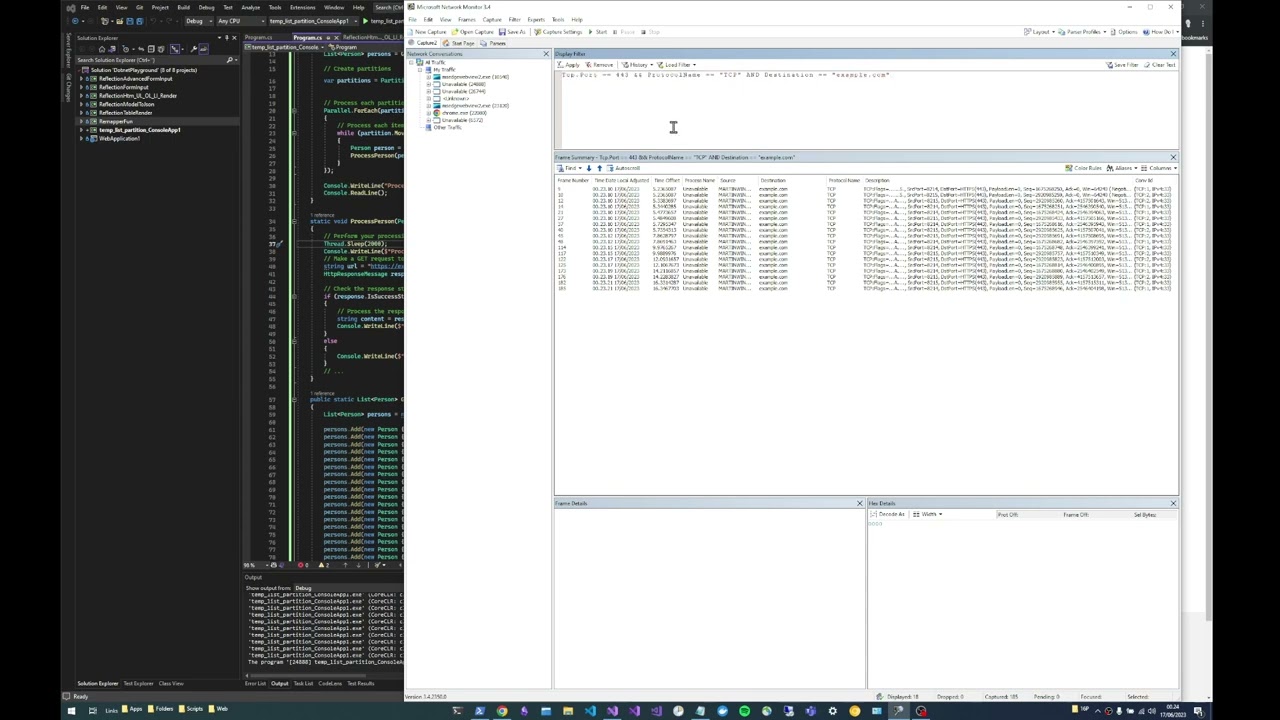The image size is (1280, 720).
Task: Pin toggle on the active Program.cs tab
Action: tap(328, 38)
